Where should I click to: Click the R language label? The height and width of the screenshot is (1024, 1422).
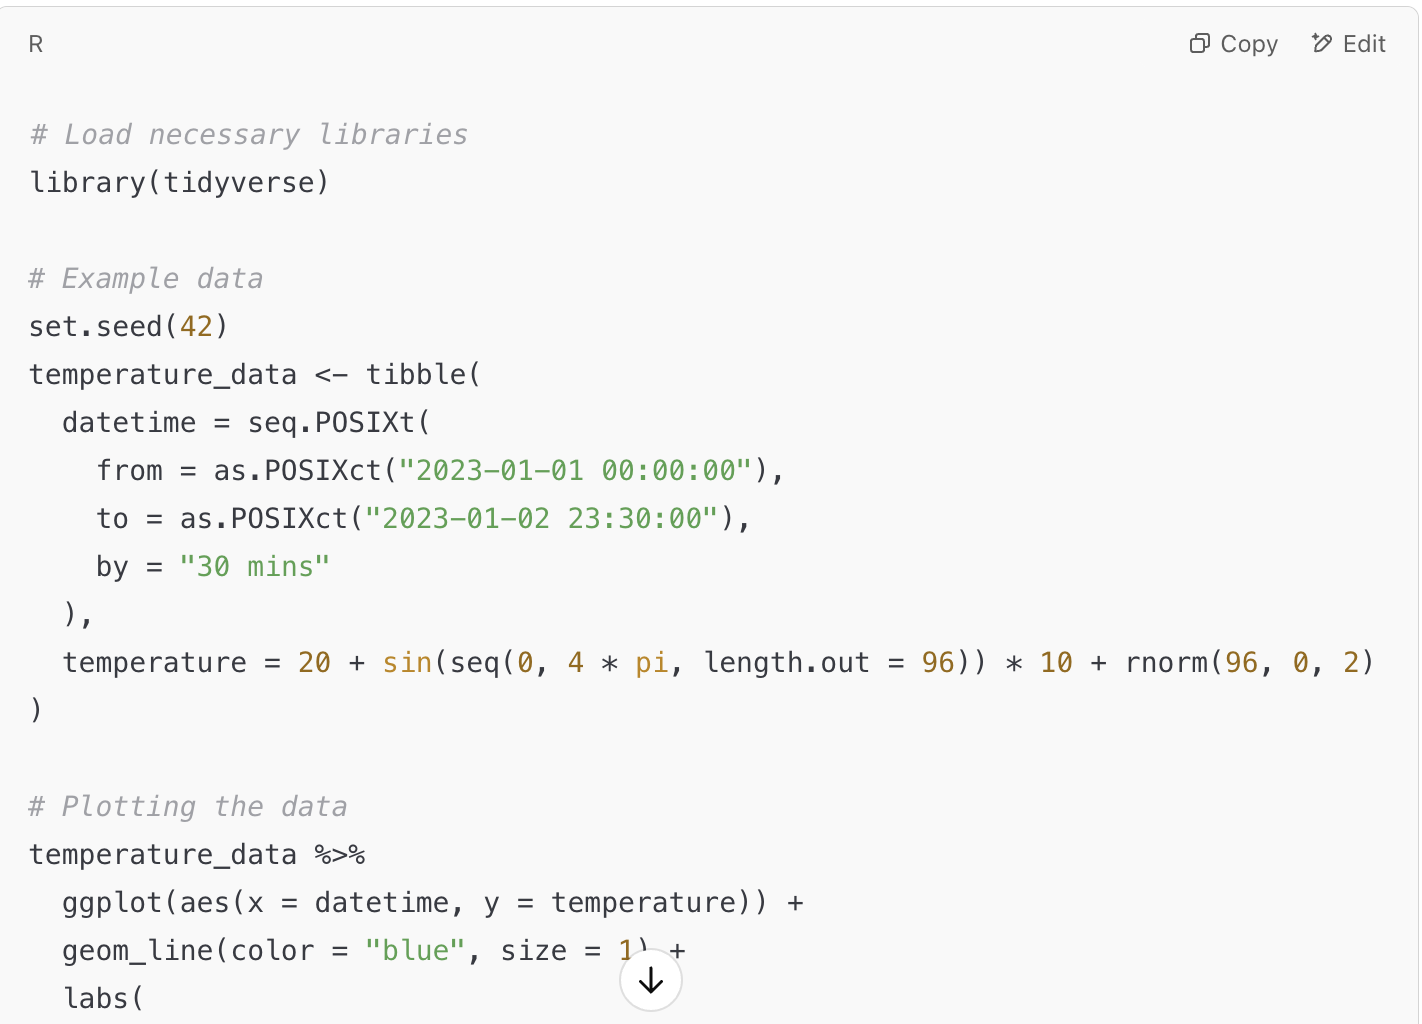click(35, 44)
